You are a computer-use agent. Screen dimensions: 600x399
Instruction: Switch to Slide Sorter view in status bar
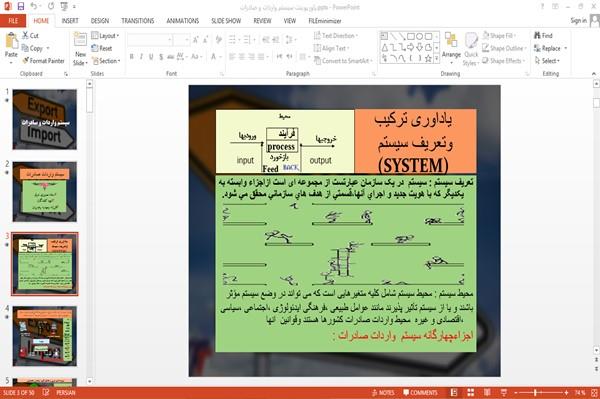coord(471,392)
